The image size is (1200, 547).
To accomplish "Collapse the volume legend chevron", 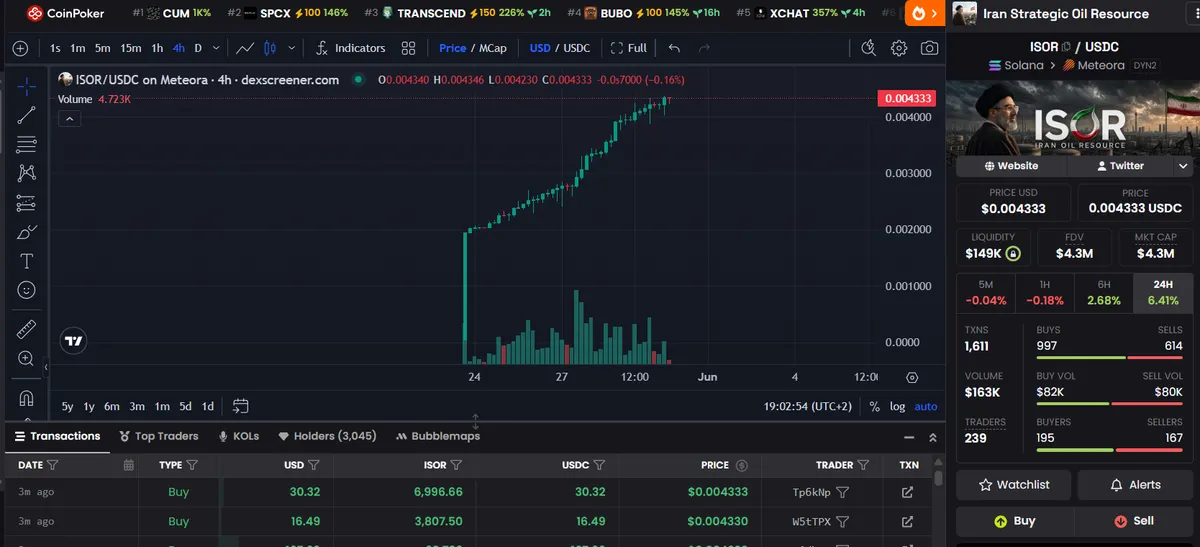I will (x=69, y=119).
